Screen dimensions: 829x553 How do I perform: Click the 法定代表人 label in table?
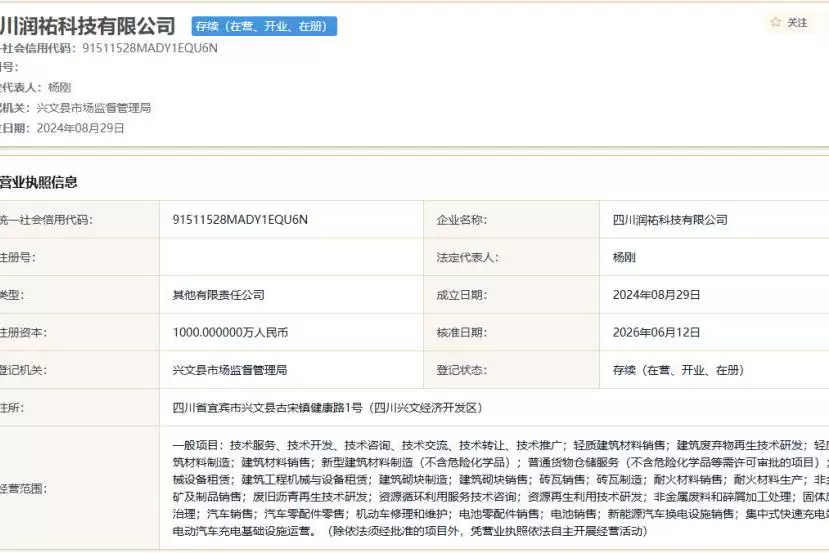[x=467, y=257]
